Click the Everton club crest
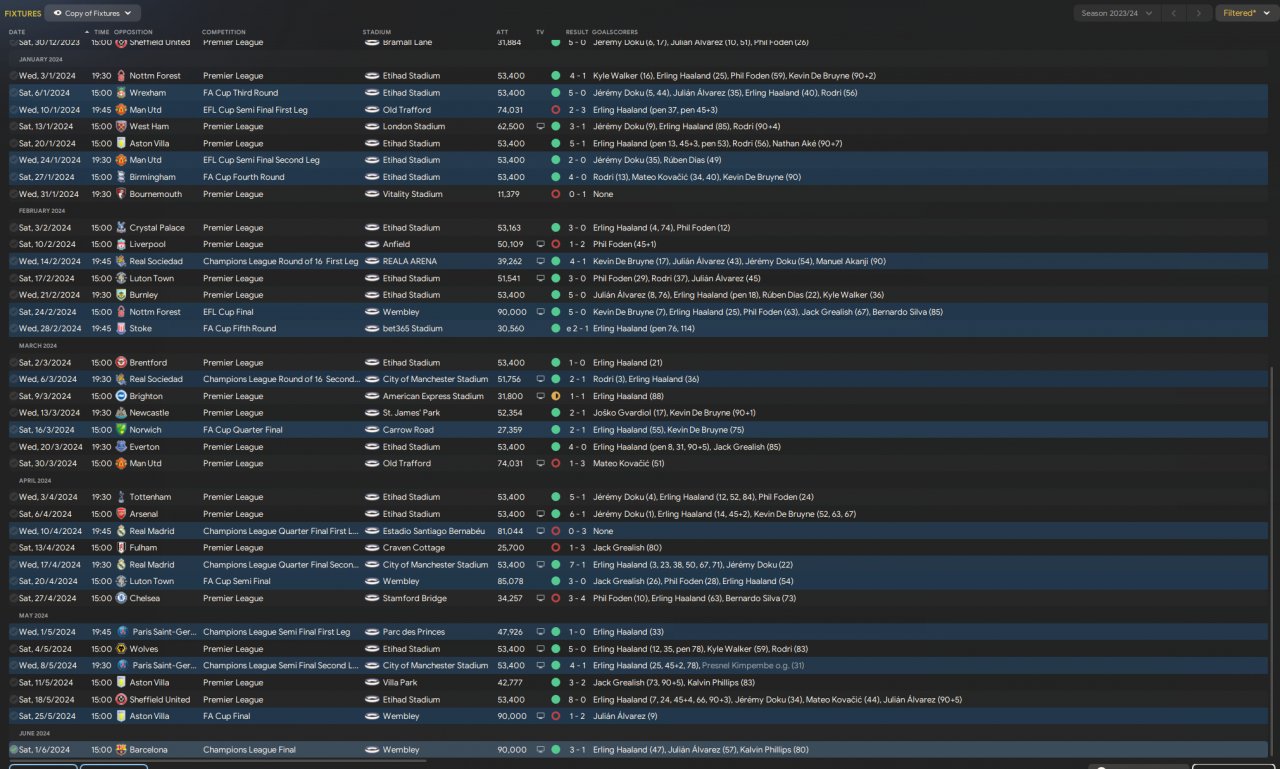This screenshot has height=769, width=1280. [x=121, y=447]
